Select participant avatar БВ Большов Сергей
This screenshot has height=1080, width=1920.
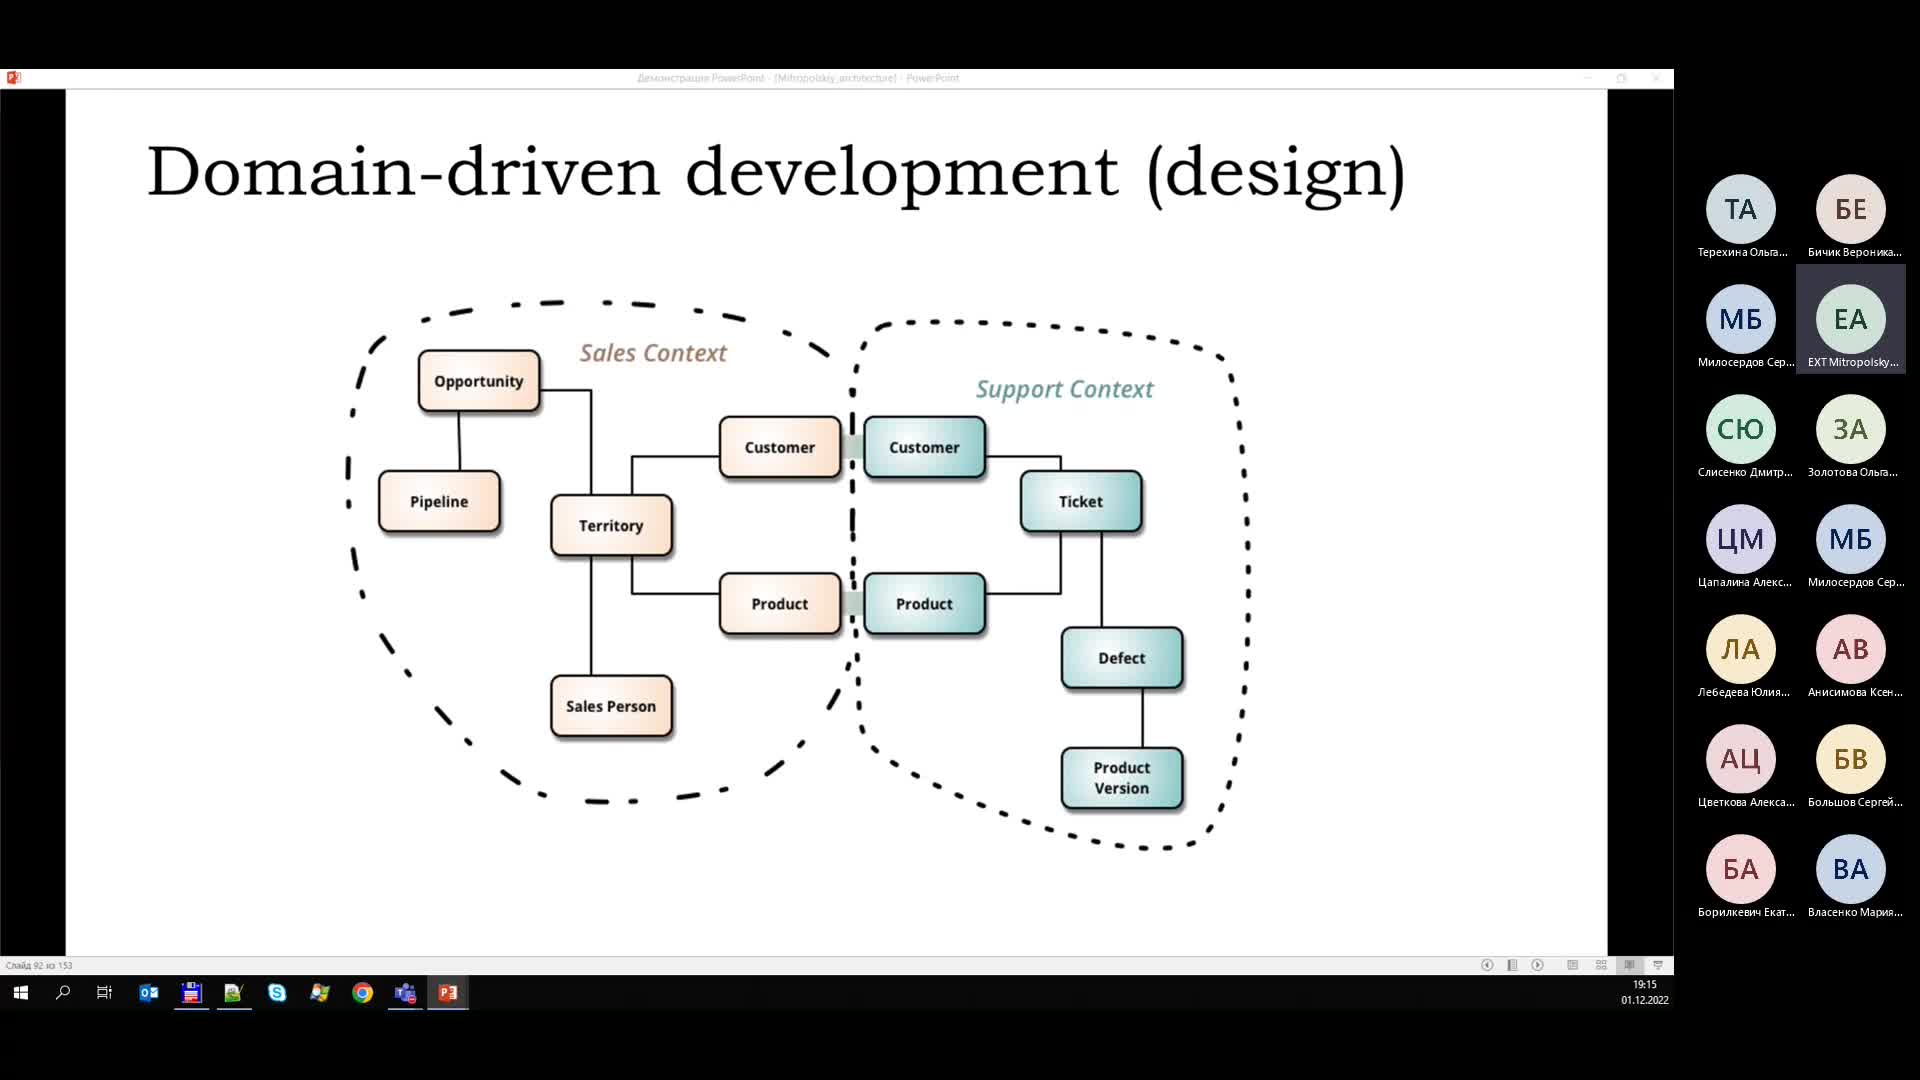pos(1851,759)
